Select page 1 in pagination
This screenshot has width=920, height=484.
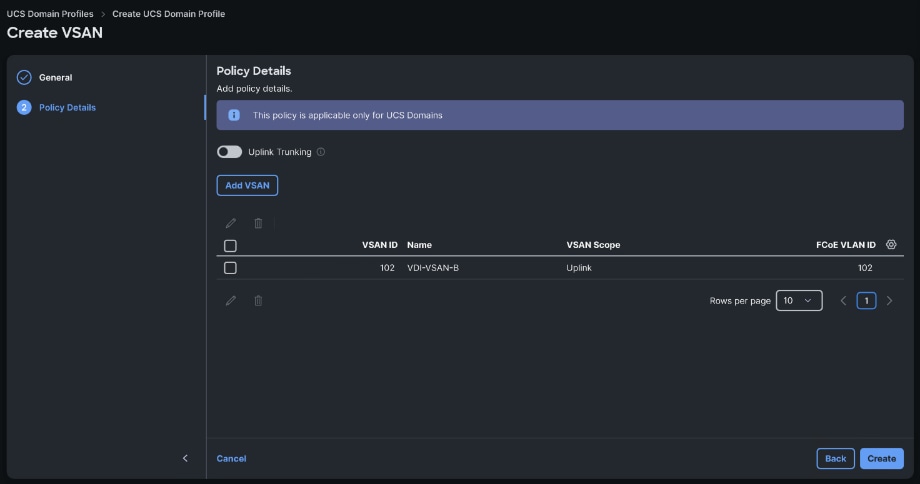tap(867, 300)
